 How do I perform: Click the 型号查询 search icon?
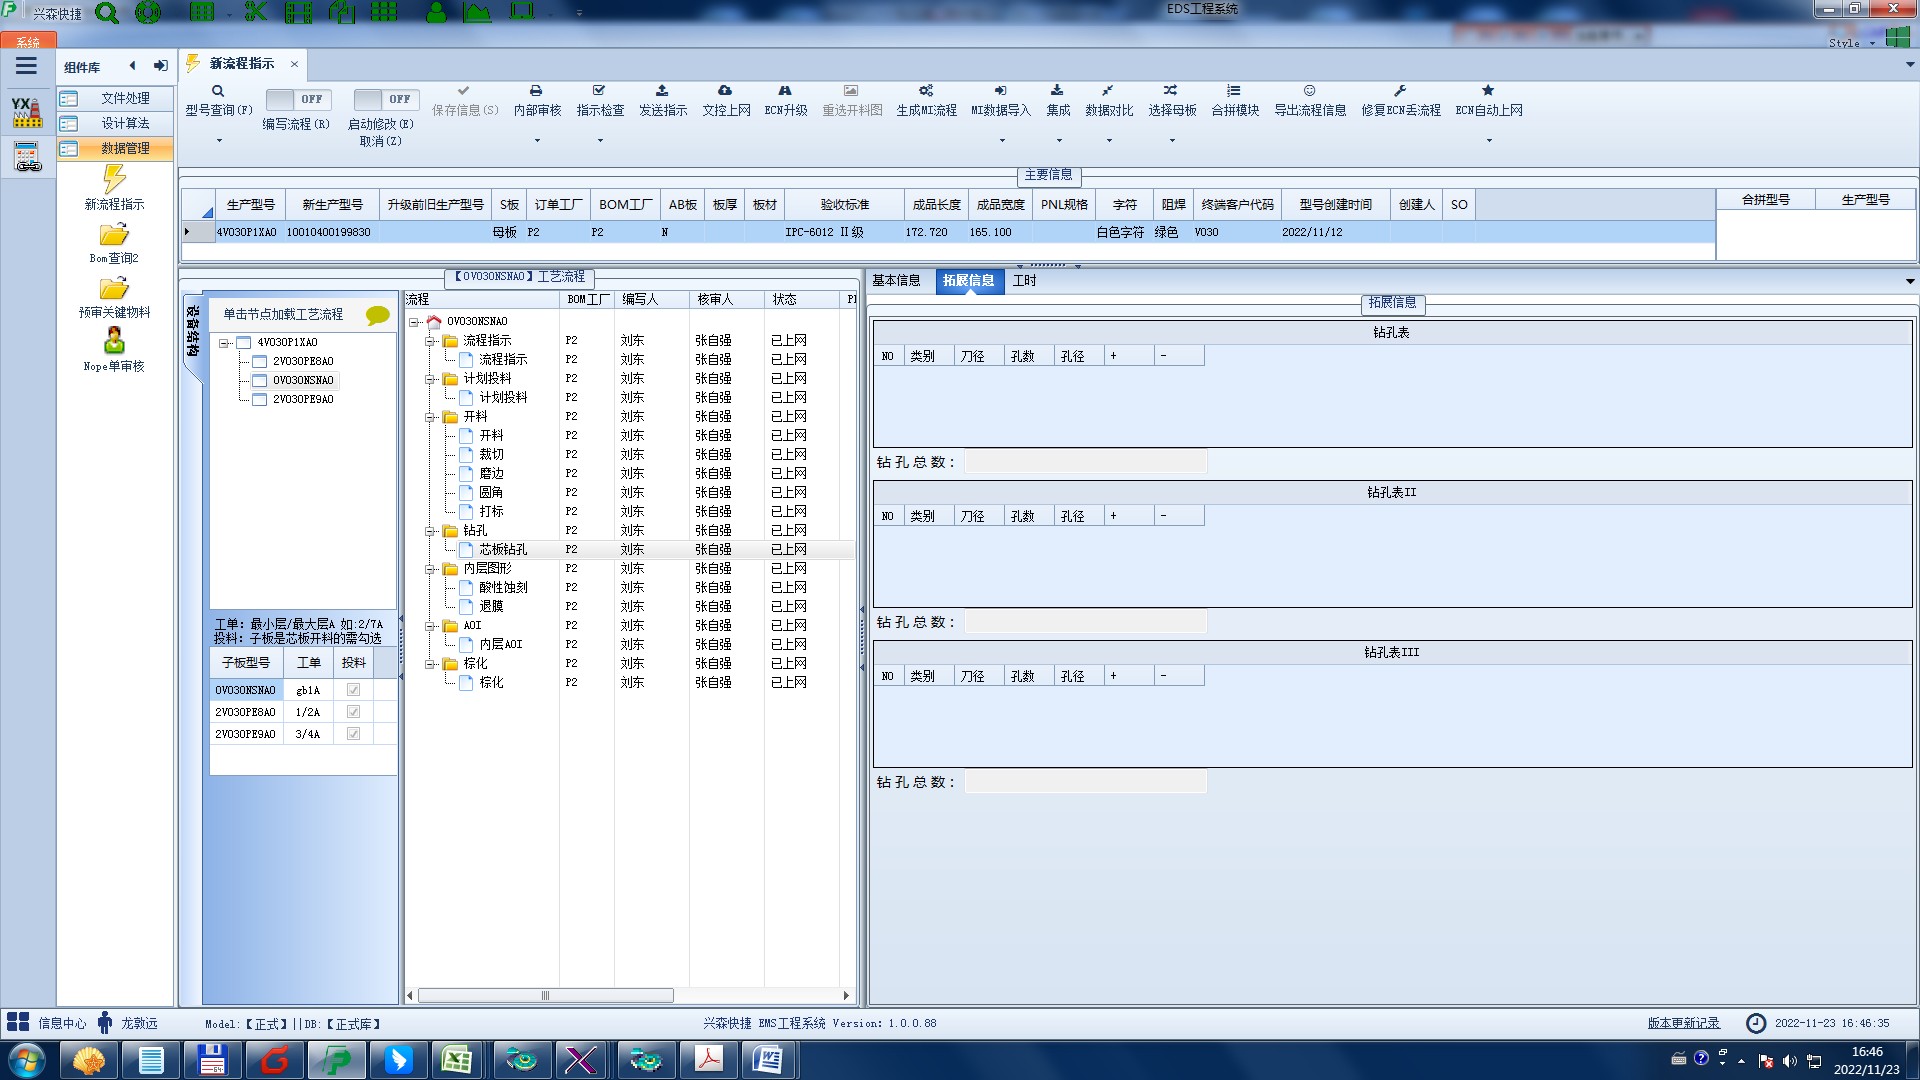pyautogui.click(x=218, y=91)
